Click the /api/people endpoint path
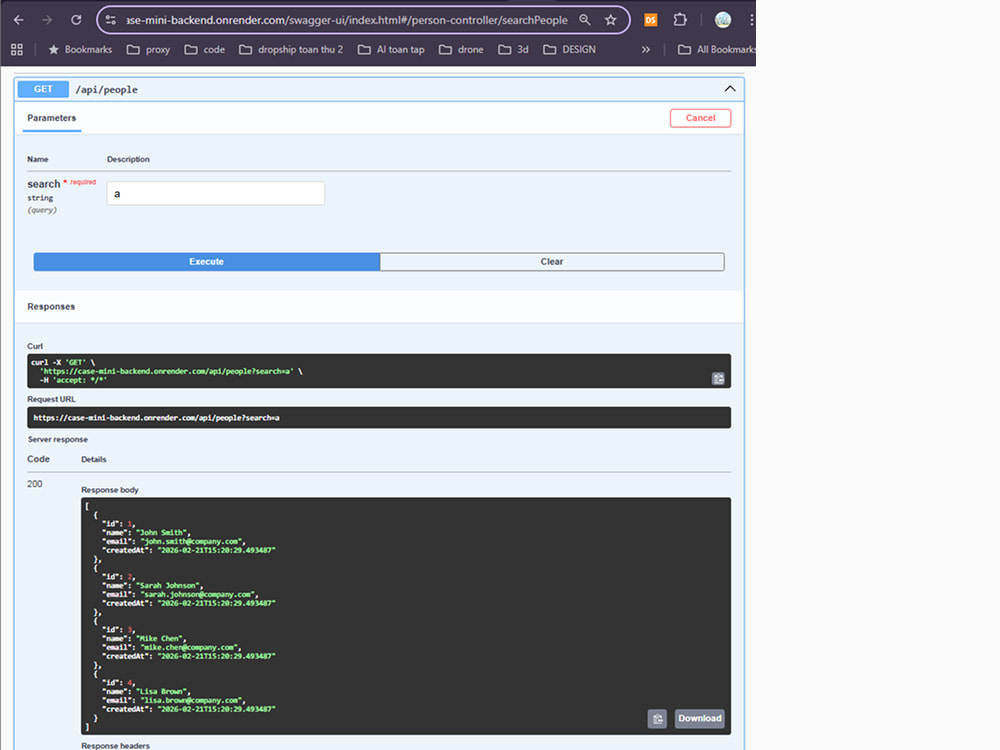Screen dimensions: 1000x750 click(107, 89)
